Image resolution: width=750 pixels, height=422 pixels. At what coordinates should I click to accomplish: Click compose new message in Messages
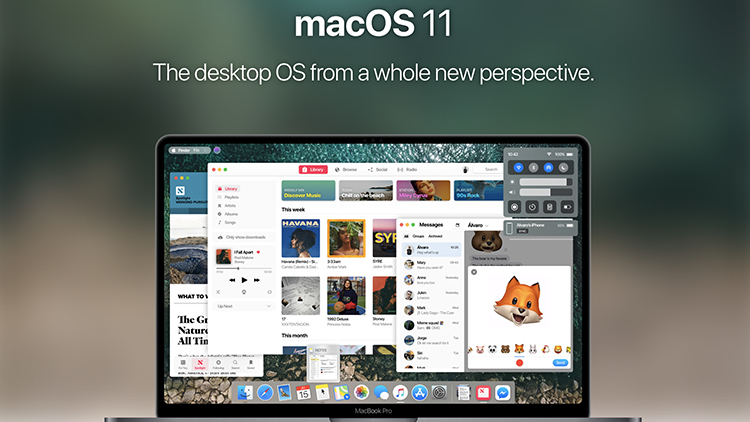457,225
